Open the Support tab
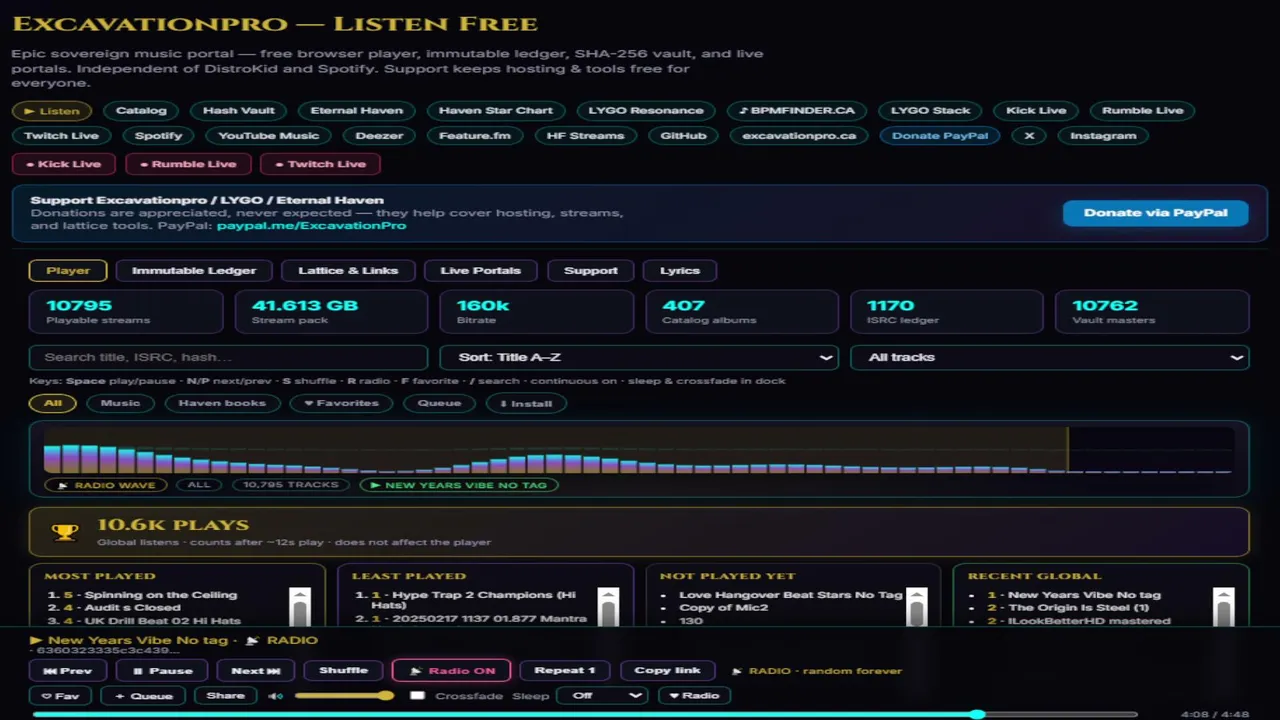The height and width of the screenshot is (720, 1280). click(x=591, y=270)
